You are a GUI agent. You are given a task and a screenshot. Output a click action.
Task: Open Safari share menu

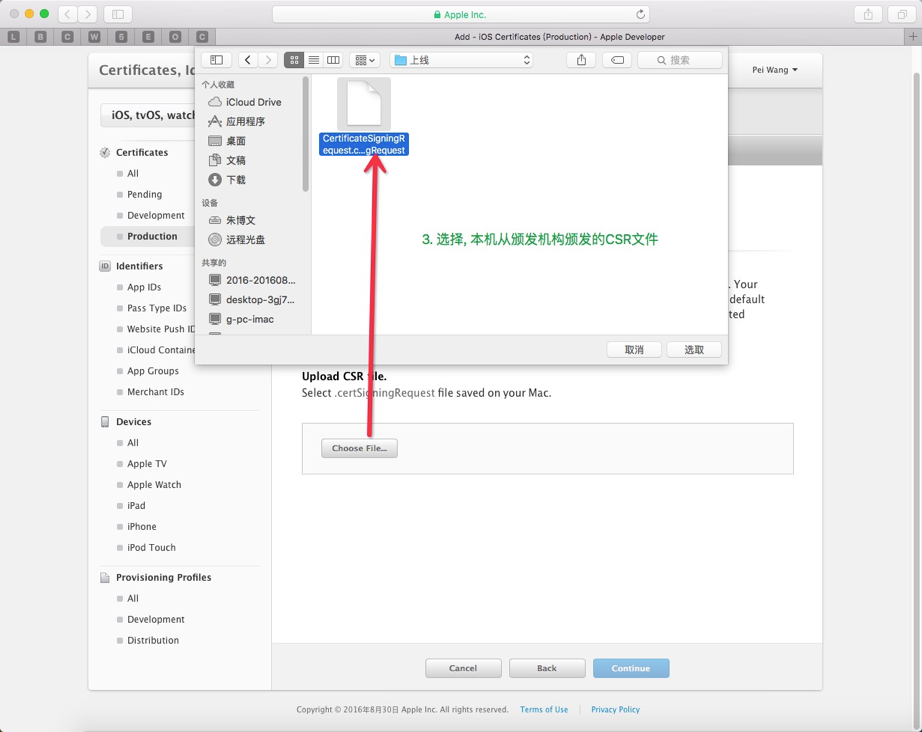click(868, 14)
